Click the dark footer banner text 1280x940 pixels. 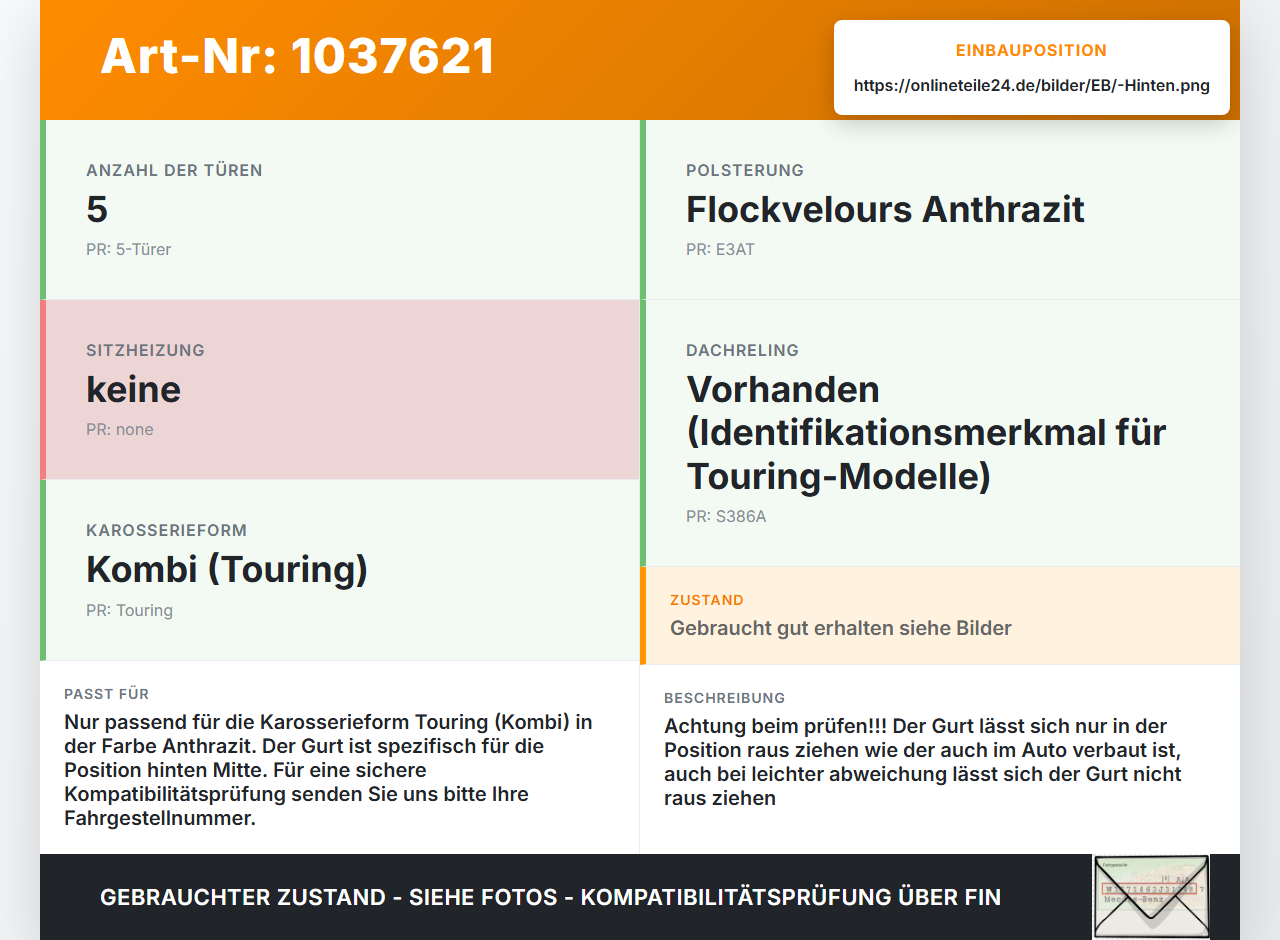pyautogui.click(x=551, y=898)
